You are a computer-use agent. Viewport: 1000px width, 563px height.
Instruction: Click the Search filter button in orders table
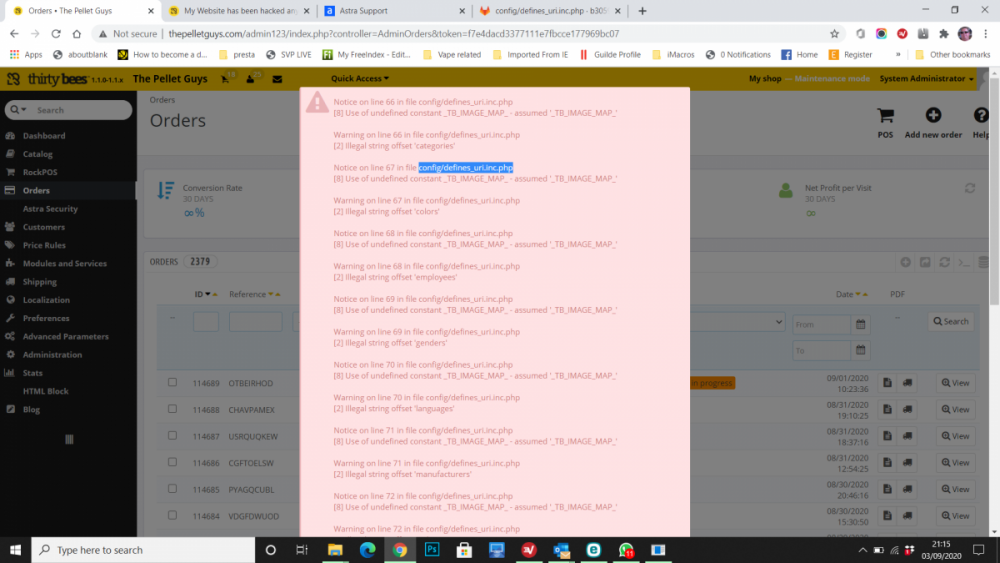[950, 321]
